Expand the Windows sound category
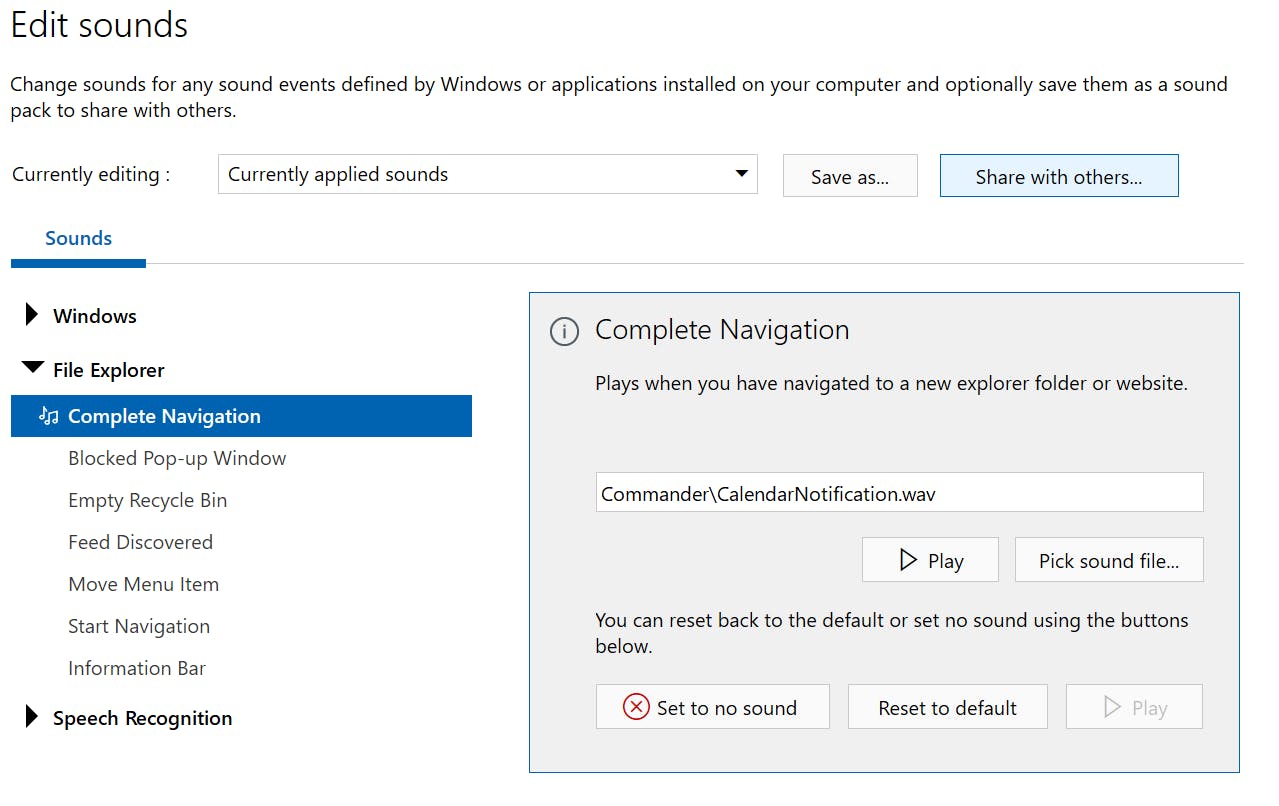The height and width of the screenshot is (806, 1279). tap(32, 316)
